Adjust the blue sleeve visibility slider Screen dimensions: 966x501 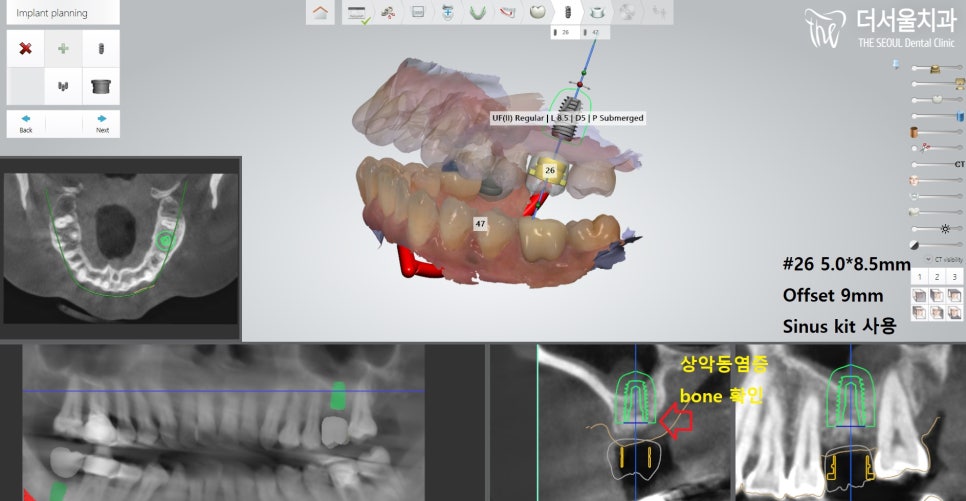960,116
